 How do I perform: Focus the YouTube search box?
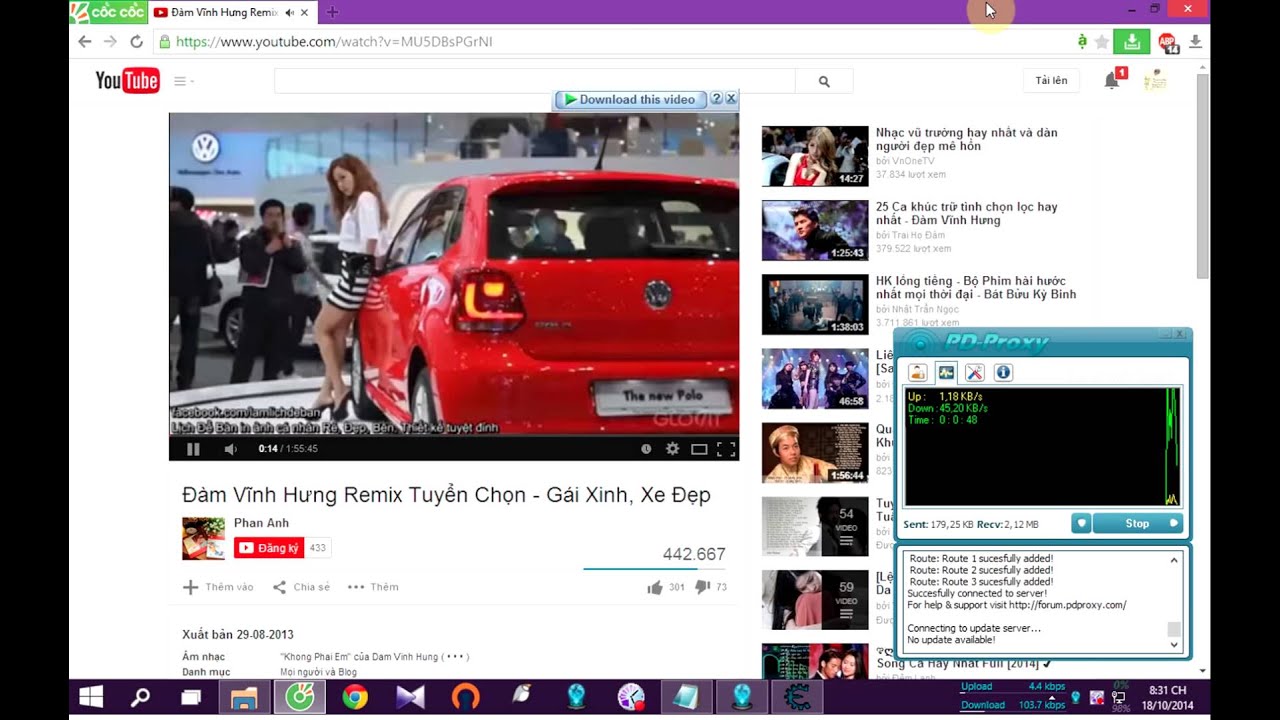534,81
